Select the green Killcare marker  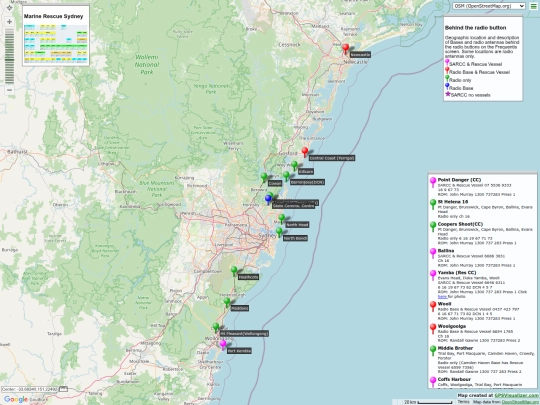click(294, 166)
